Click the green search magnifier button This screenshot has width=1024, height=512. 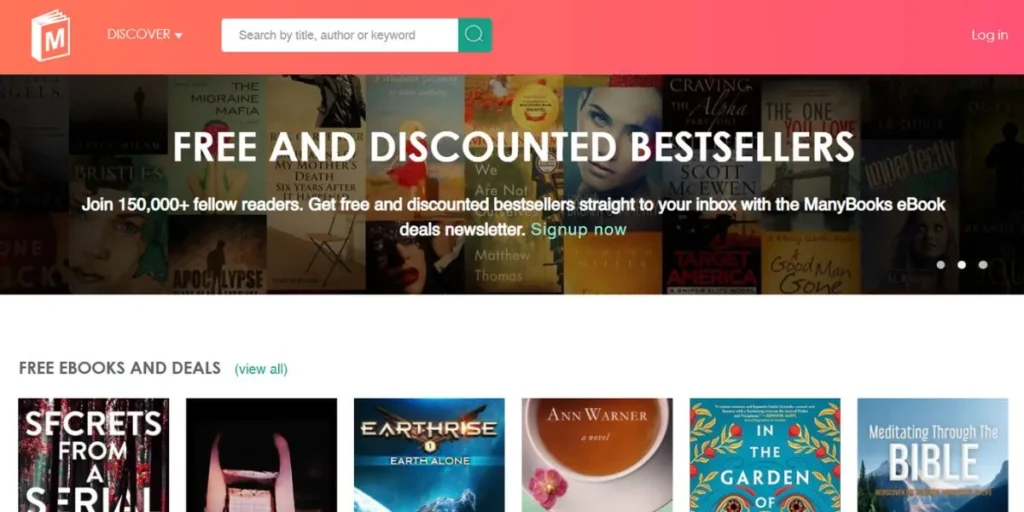click(x=475, y=35)
